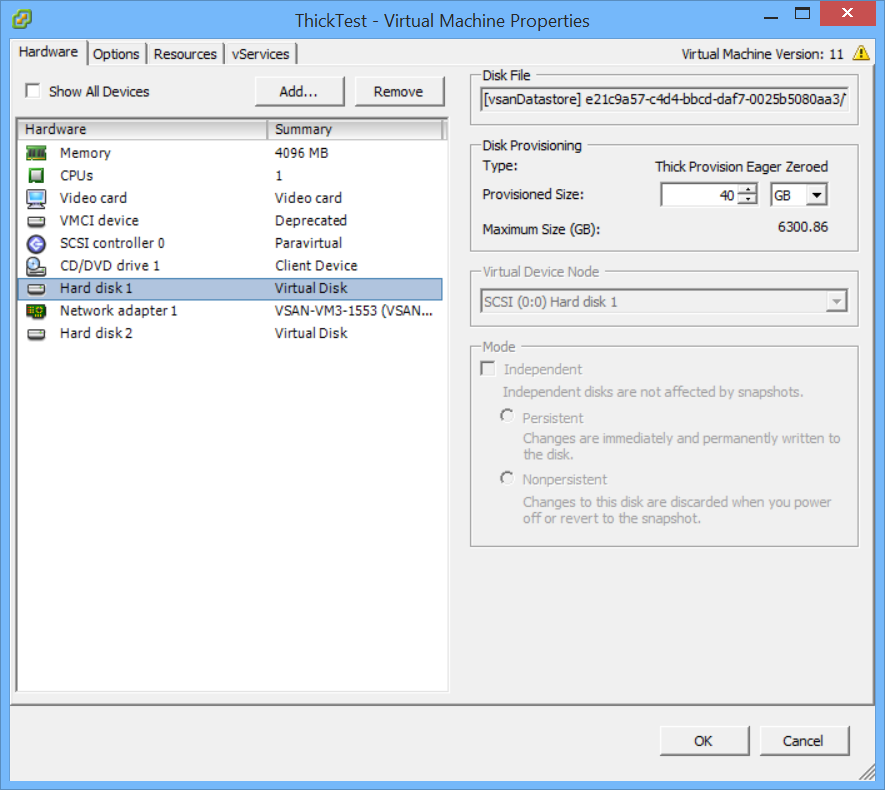This screenshot has width=885, height=790.
Task: Click the SCSI controller 0 icon
Action: coord(36,243)
